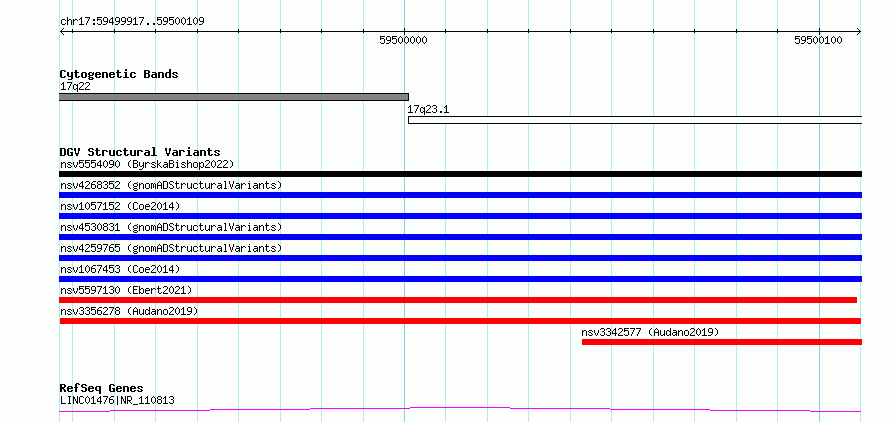890x422 pixels.
Task: Select the 17q22 band label
Action: tap(75, 87)
